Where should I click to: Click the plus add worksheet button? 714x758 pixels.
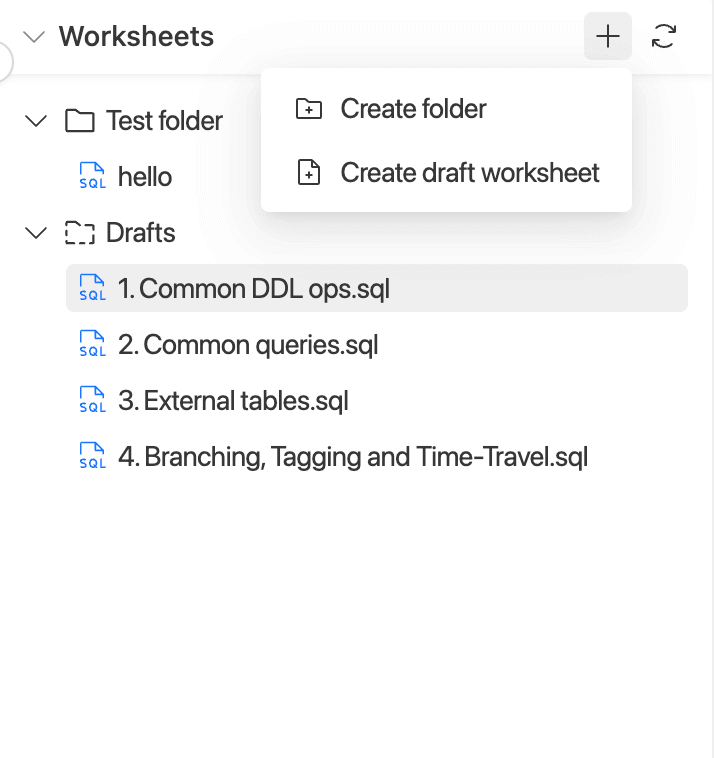608,36
